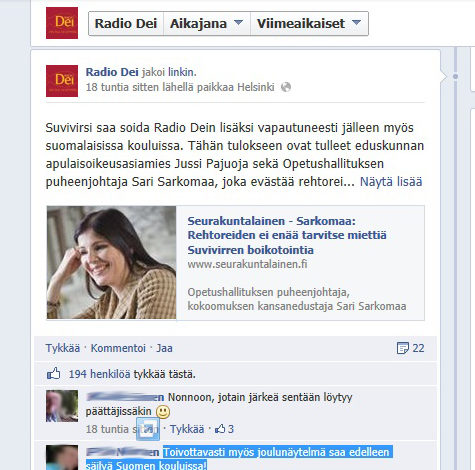475x470 pixels.
Task: Open the Sari Sarkomaa article photo
Action: point(111,263)
